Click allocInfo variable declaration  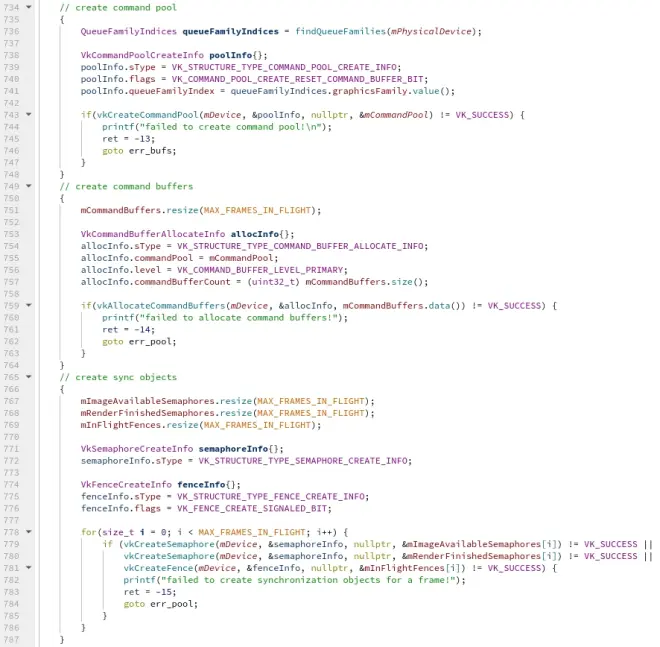255,234
